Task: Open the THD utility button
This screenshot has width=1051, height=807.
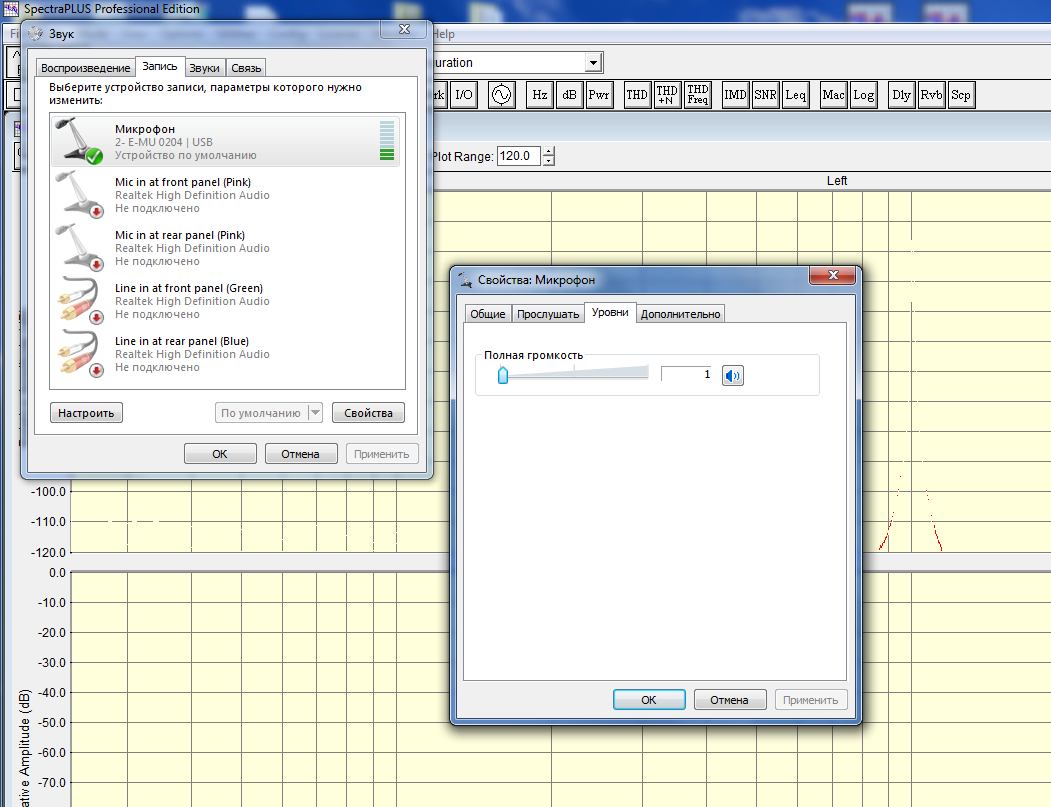Action: pyautogui.click(x=637, y=95)
